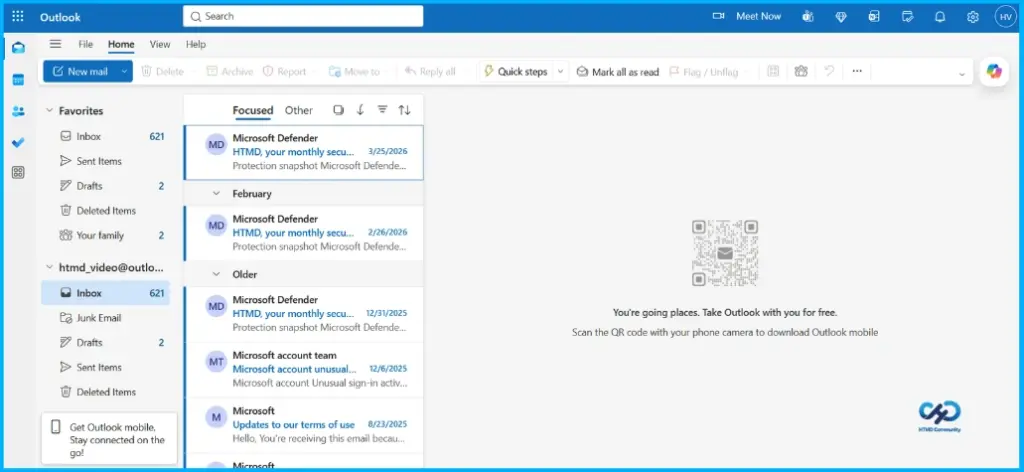Collapse the htmd_video@outlook account folder tree
This screenshot has width=1024, height=472.
coord(49,267)
